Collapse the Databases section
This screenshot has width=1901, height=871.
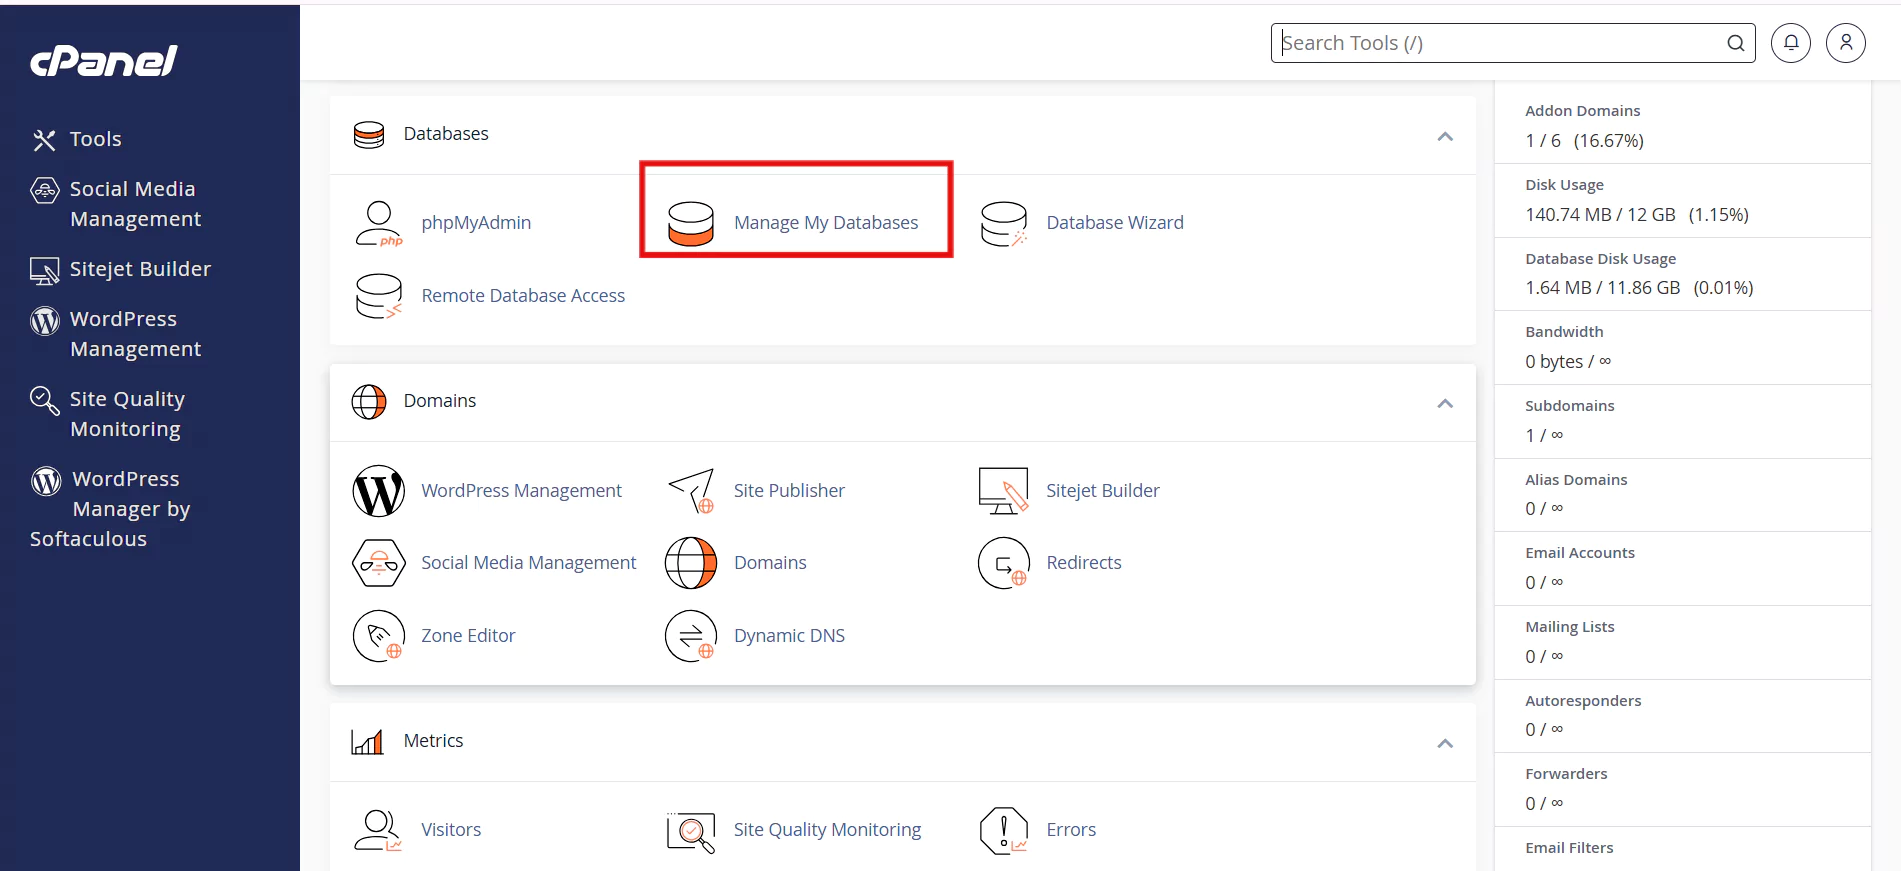click(x=1445, y=136)
